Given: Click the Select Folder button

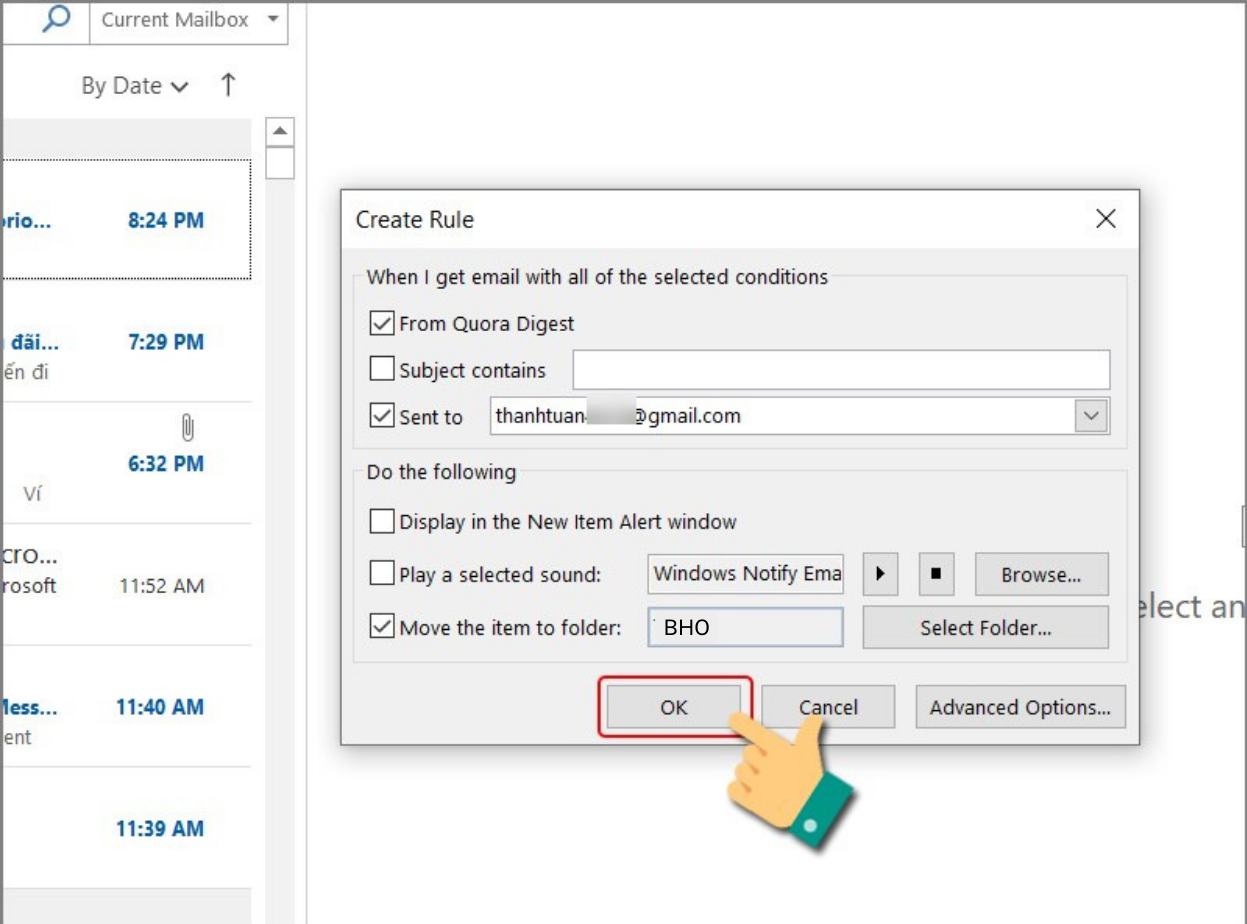Looking at the screenshot, I should pyautogui.click(x=985, y=628).
